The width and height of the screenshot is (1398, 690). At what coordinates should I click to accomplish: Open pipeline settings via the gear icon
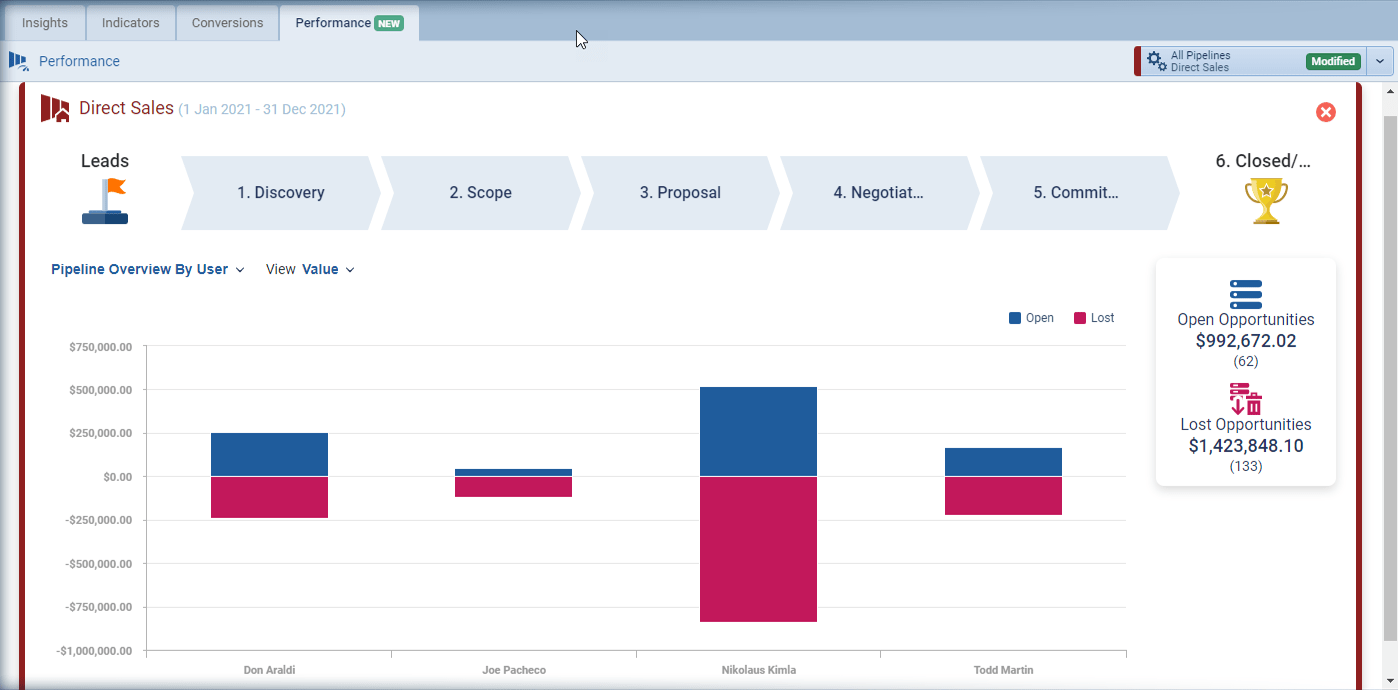1155,61
